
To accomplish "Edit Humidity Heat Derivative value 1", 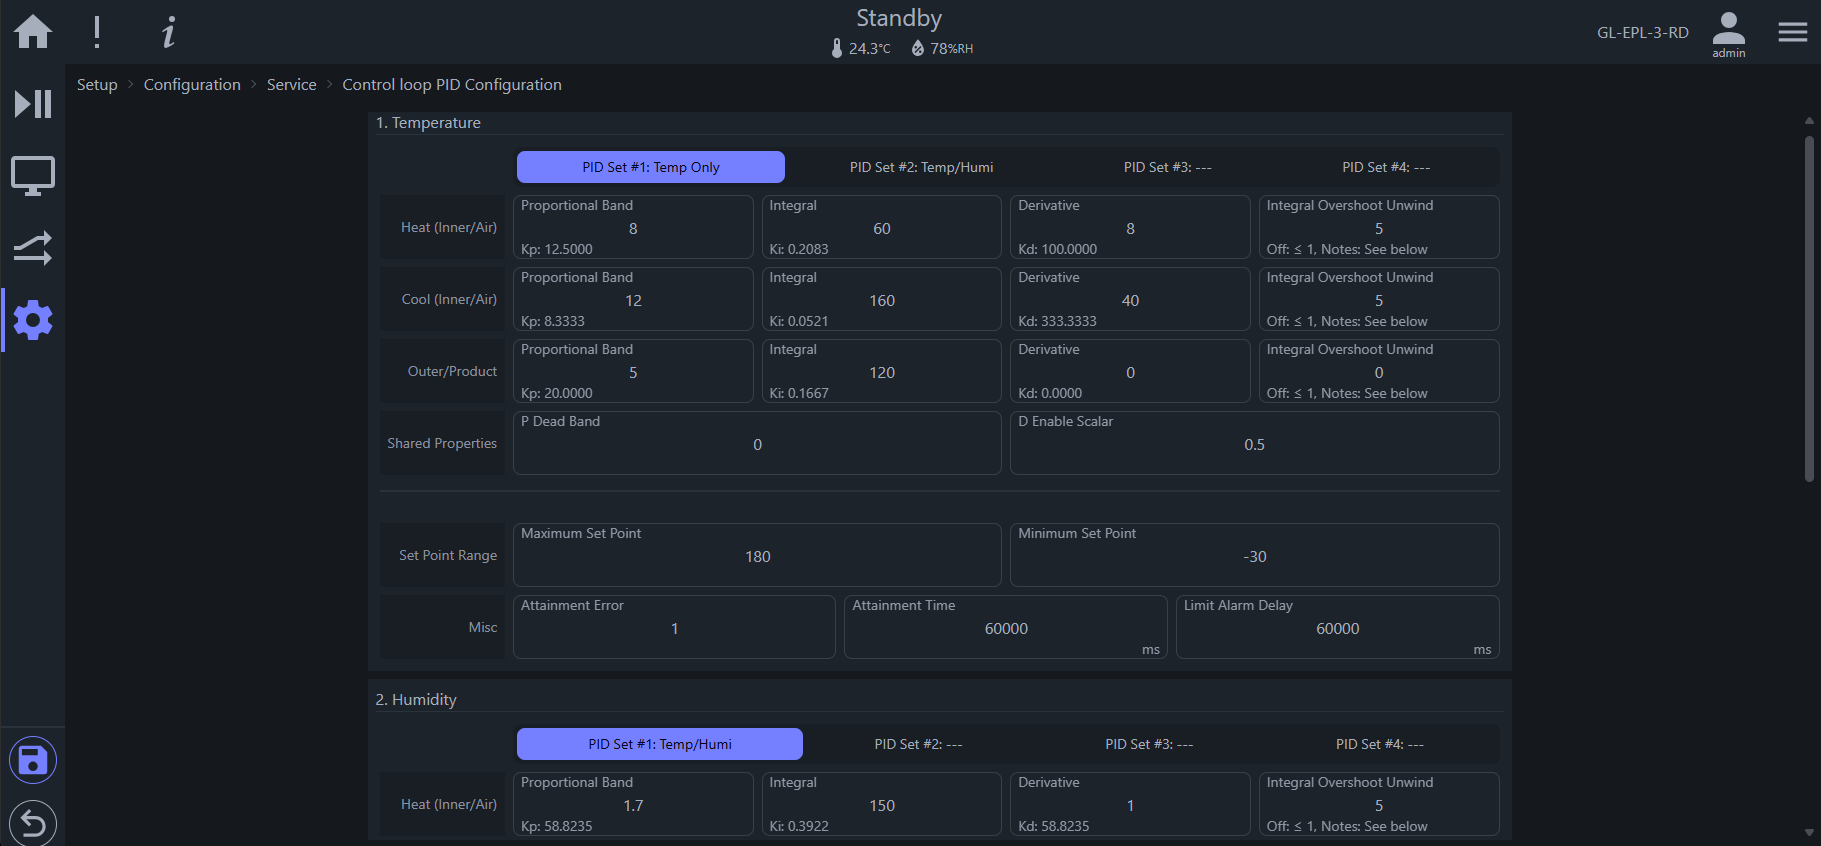I will click(x=1130, y=804).
